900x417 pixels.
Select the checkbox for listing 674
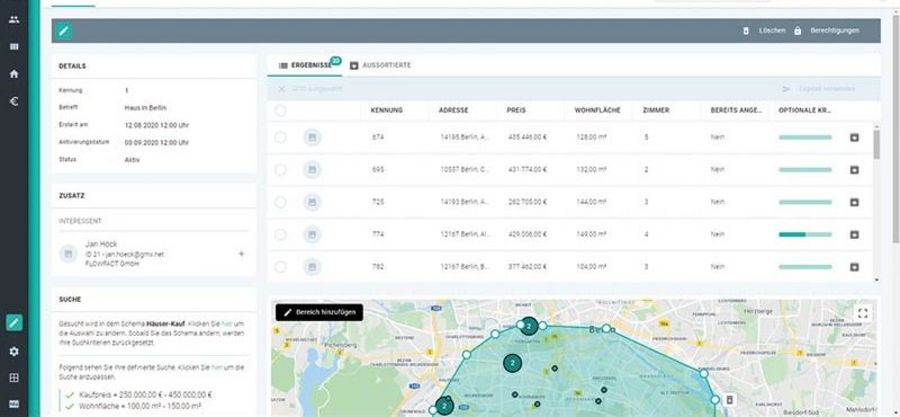click(x=280, y=137)
